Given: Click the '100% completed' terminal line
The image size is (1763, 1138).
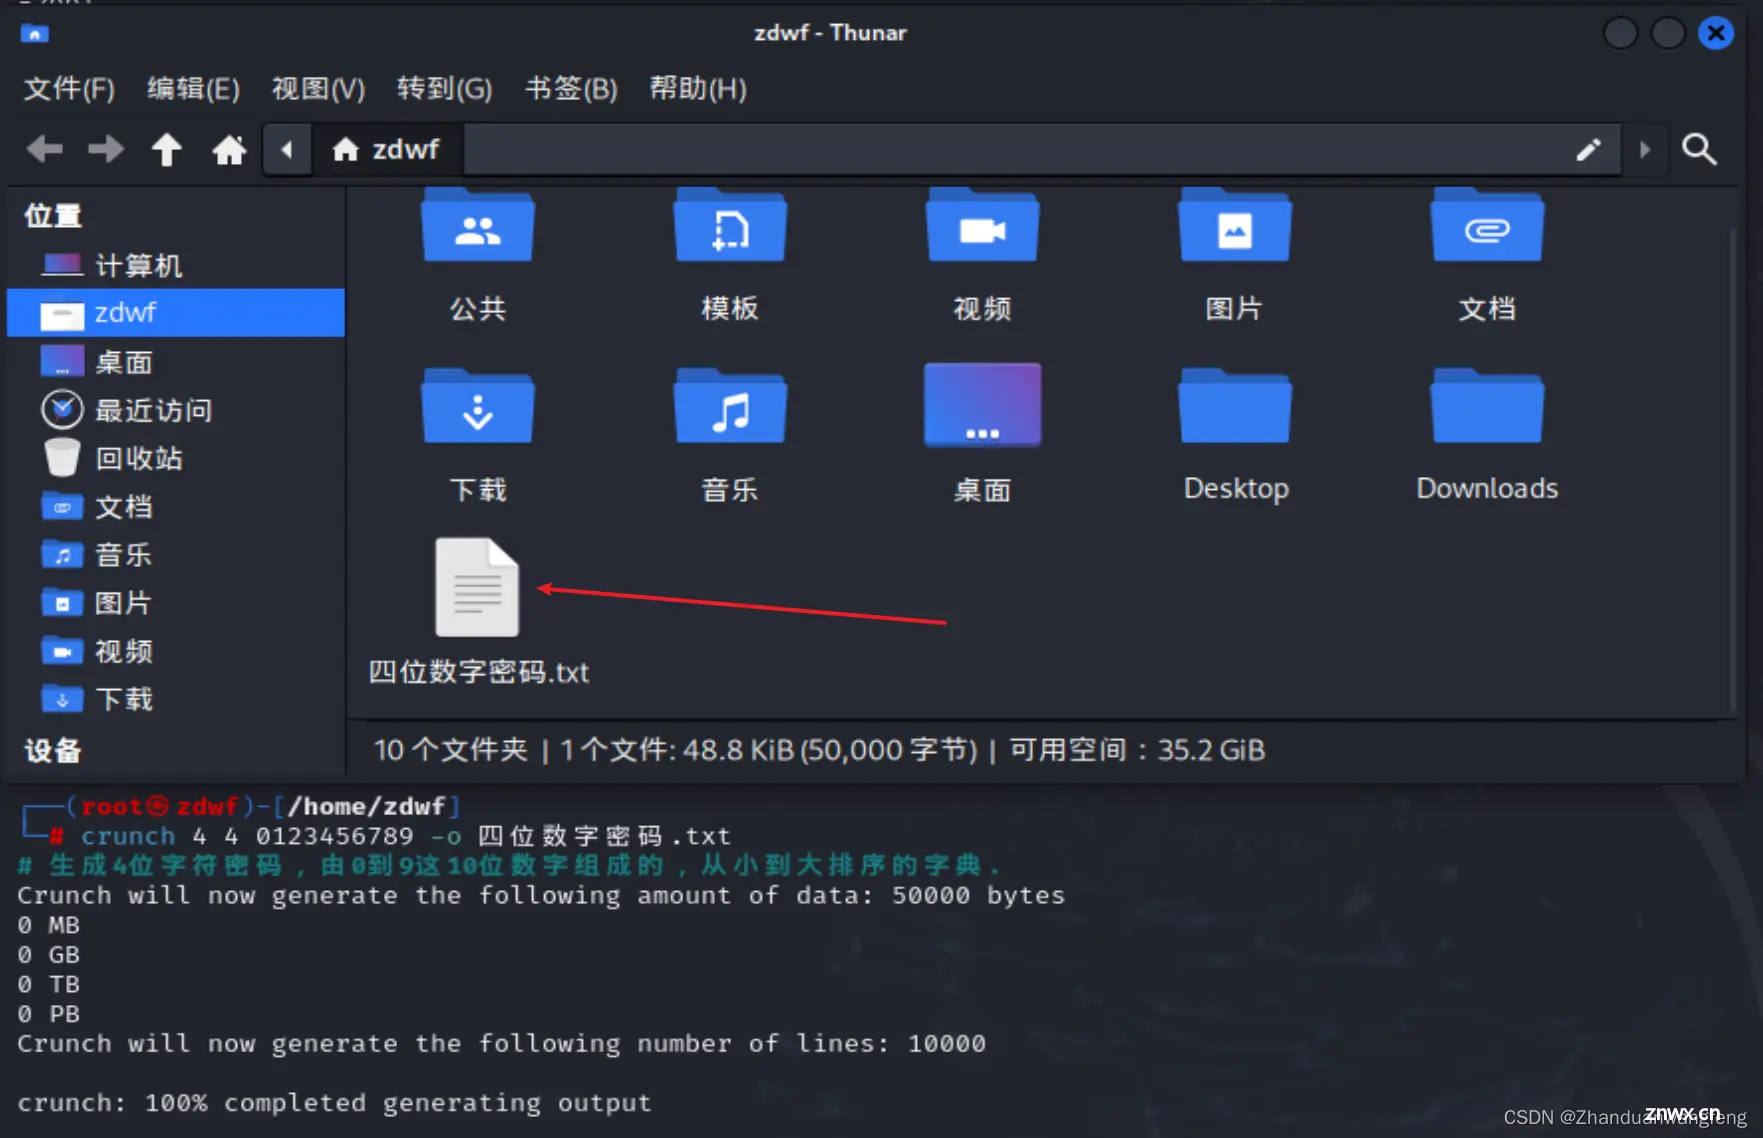Looking at the screenshot, I should (x=334, y=1103).
